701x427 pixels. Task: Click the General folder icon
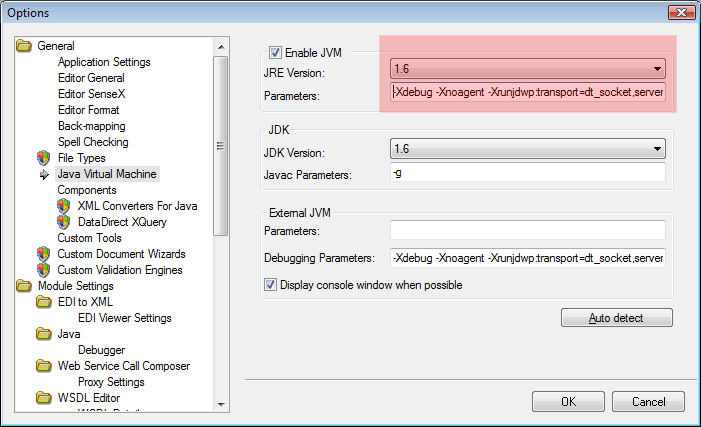pyautogui.click(x=24, y=46)
